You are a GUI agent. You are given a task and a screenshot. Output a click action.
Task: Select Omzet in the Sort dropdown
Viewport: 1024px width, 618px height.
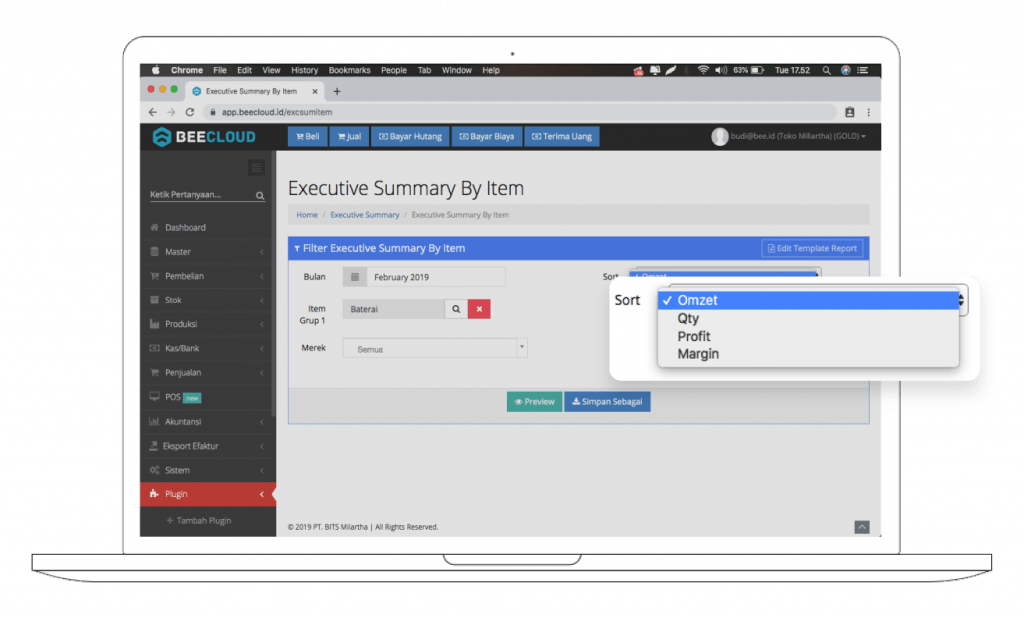700,299
